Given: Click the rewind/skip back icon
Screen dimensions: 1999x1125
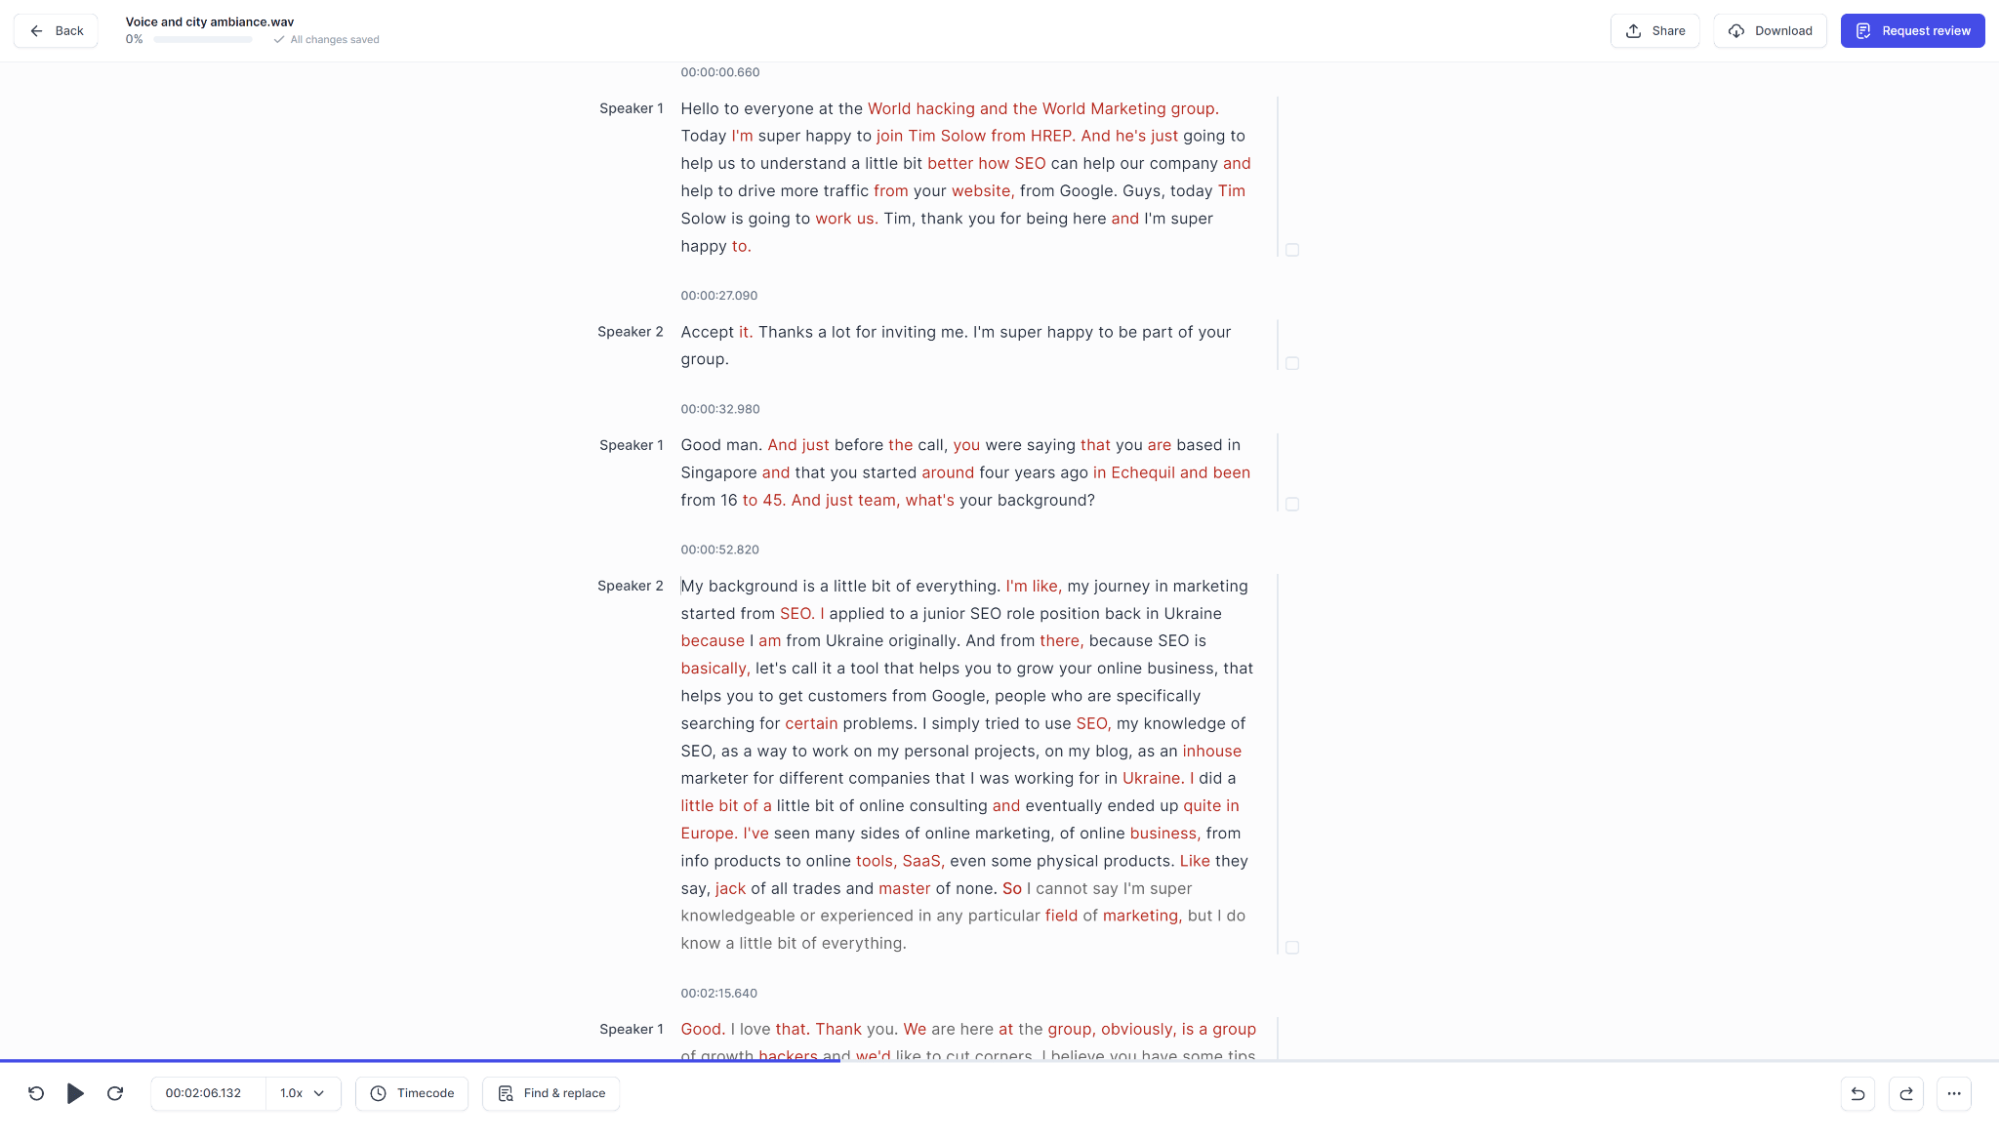Looking at the screenshot, I should click(x=37, y=1093).
